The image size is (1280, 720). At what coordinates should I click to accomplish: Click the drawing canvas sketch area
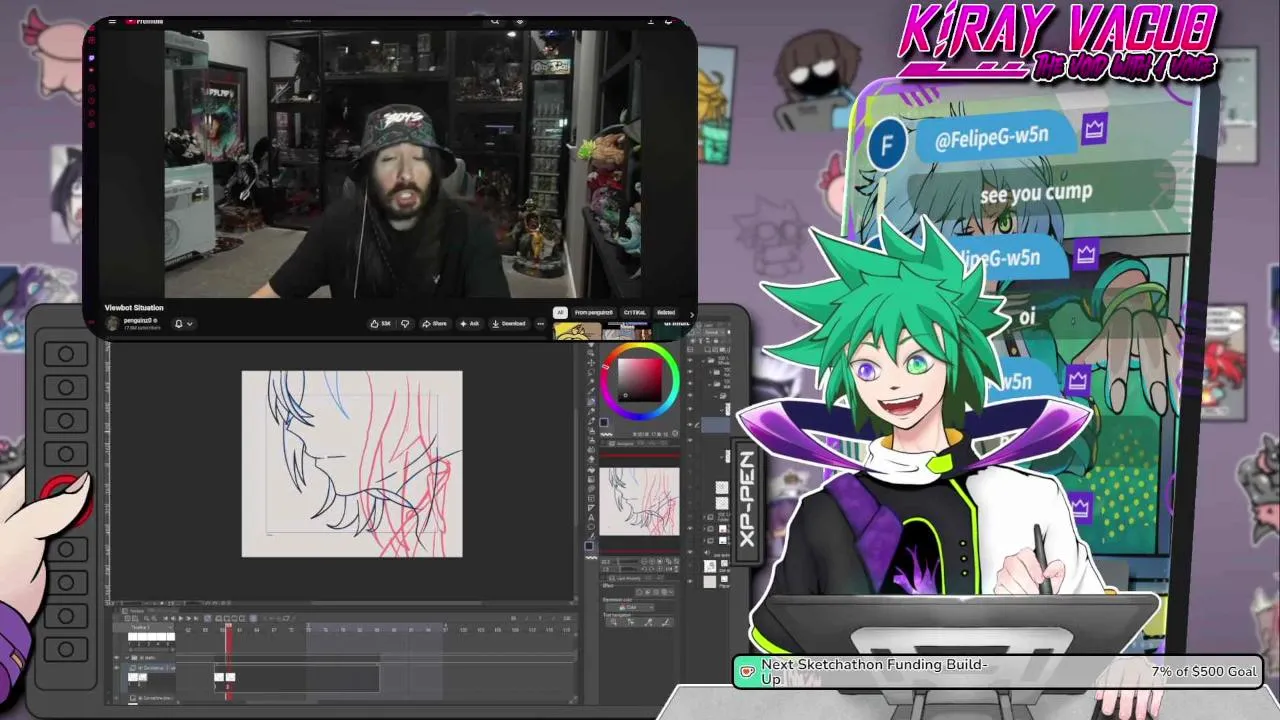click(x=352, y=463)
